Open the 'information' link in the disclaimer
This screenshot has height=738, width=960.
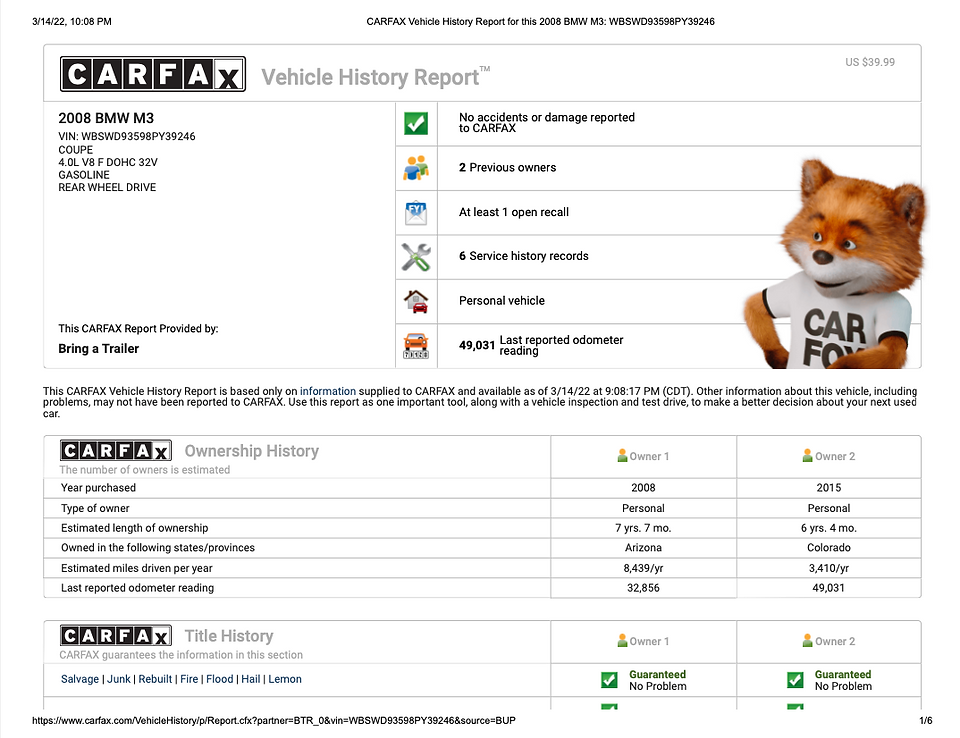pos(328,391)
